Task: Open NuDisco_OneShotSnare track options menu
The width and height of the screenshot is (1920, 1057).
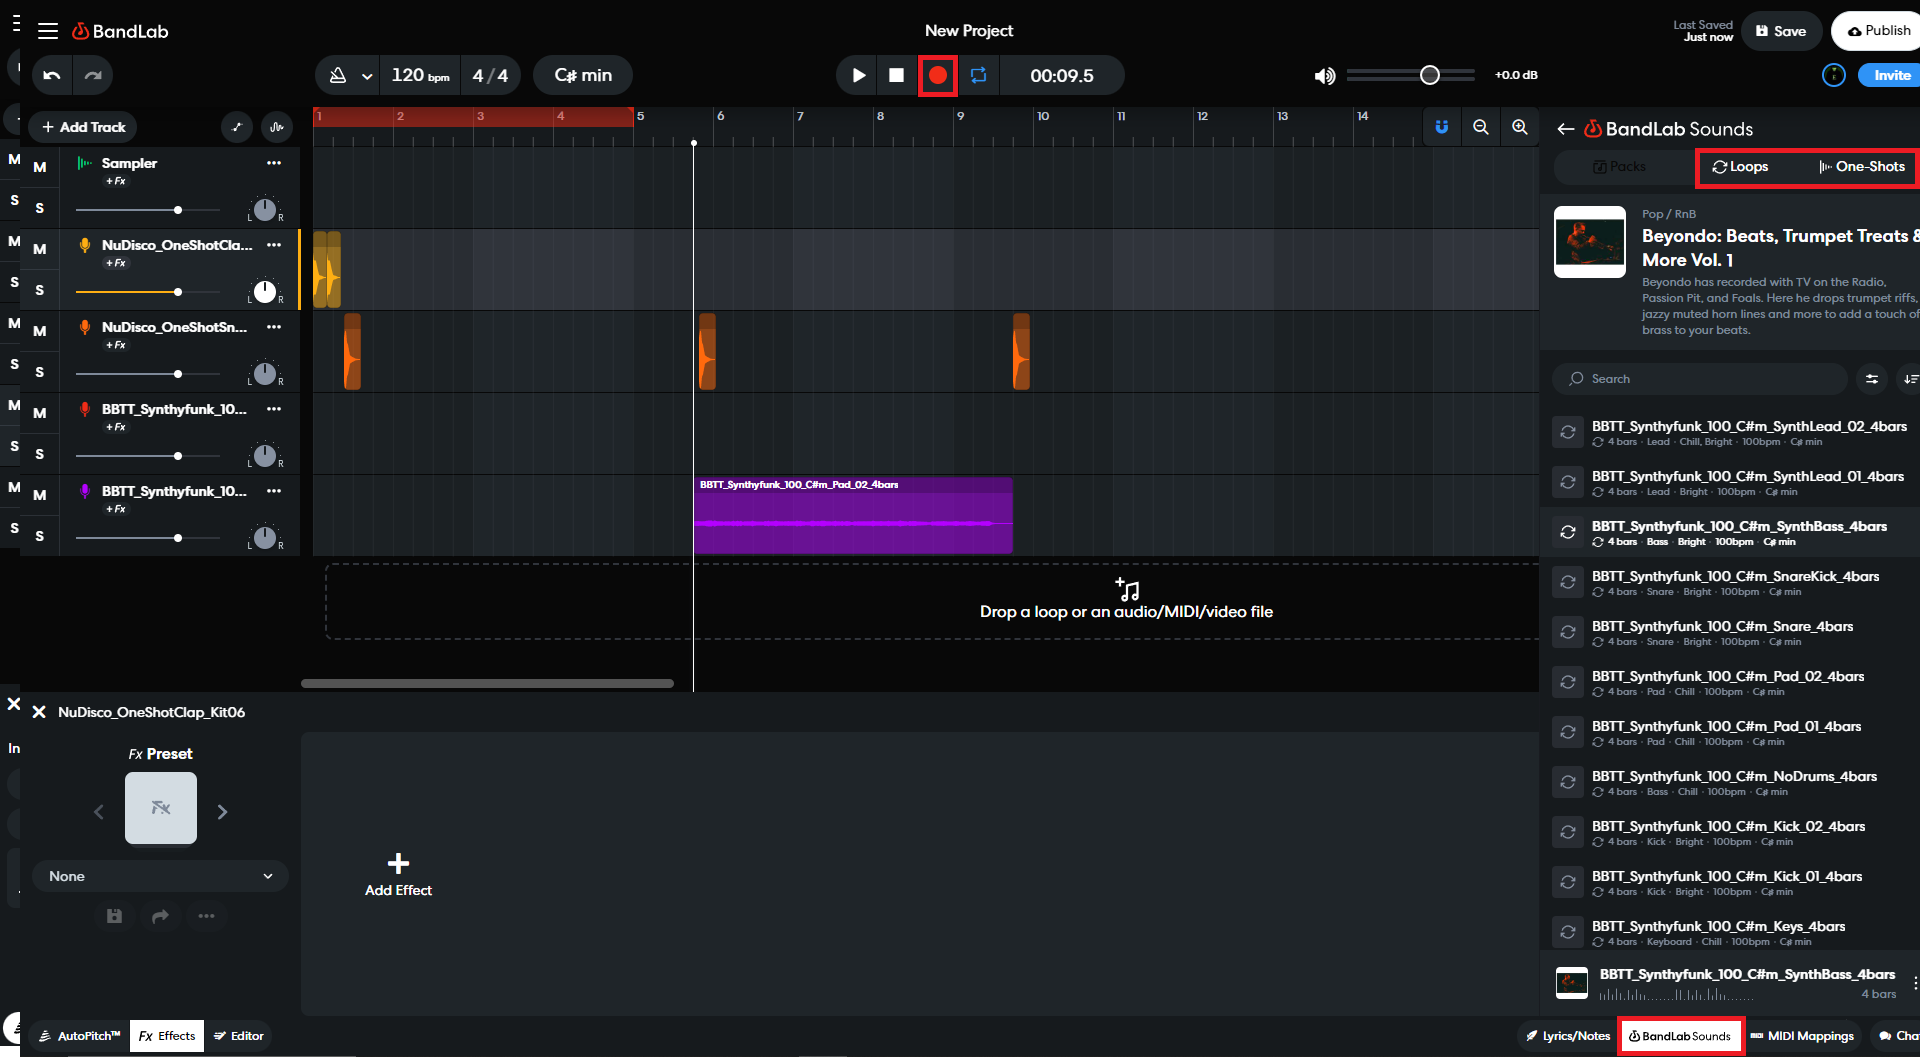Action: [274, 327]
